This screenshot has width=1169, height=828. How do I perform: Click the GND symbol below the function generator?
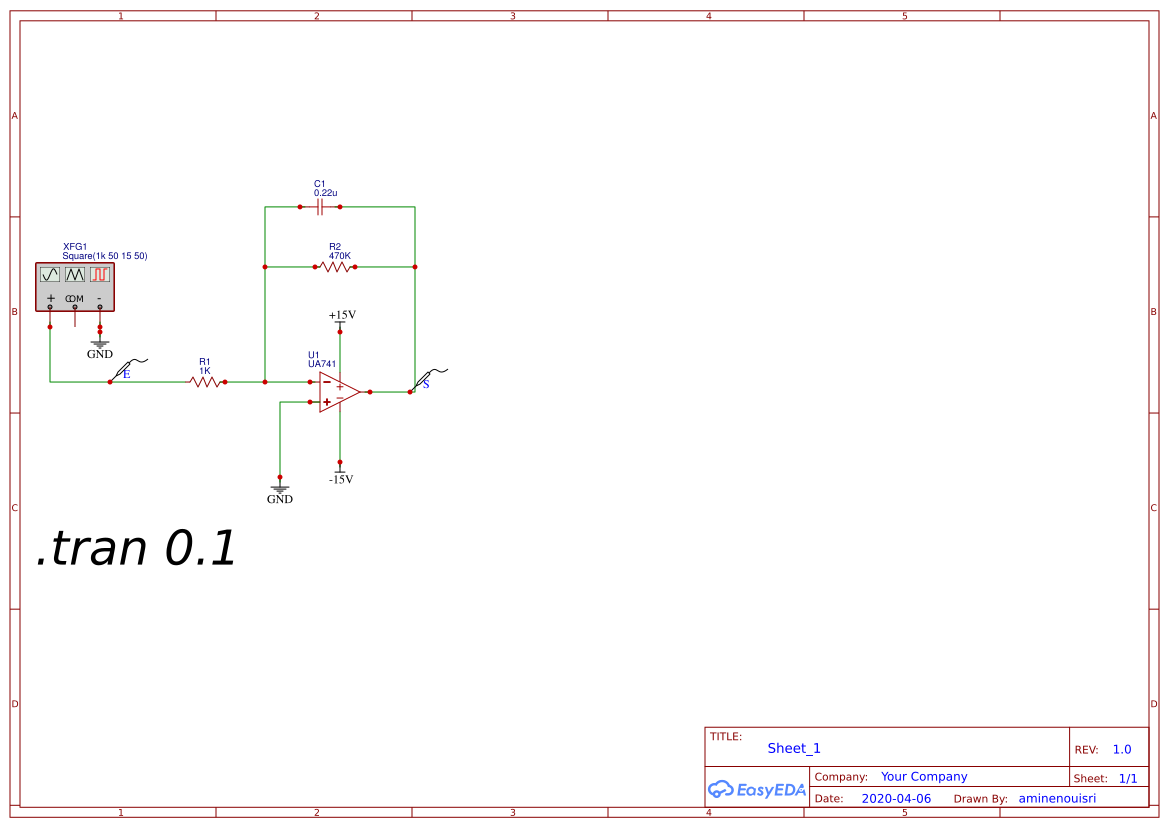click(99, 343)
